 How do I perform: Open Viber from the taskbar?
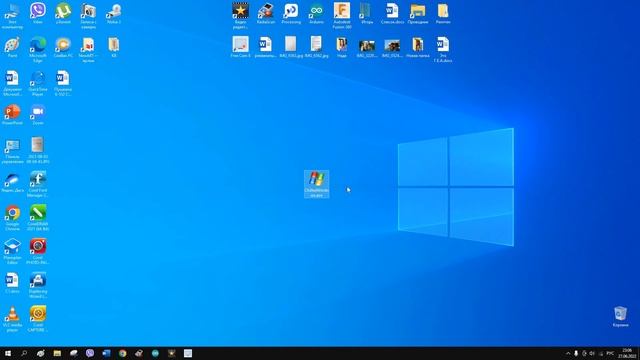90,353
